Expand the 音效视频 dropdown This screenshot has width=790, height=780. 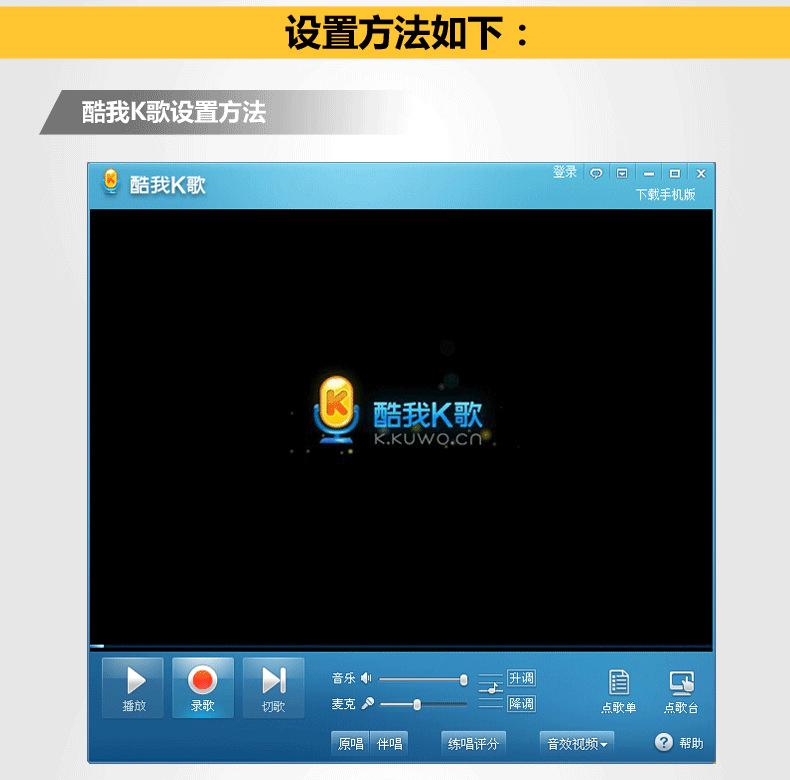coord(577,744)
